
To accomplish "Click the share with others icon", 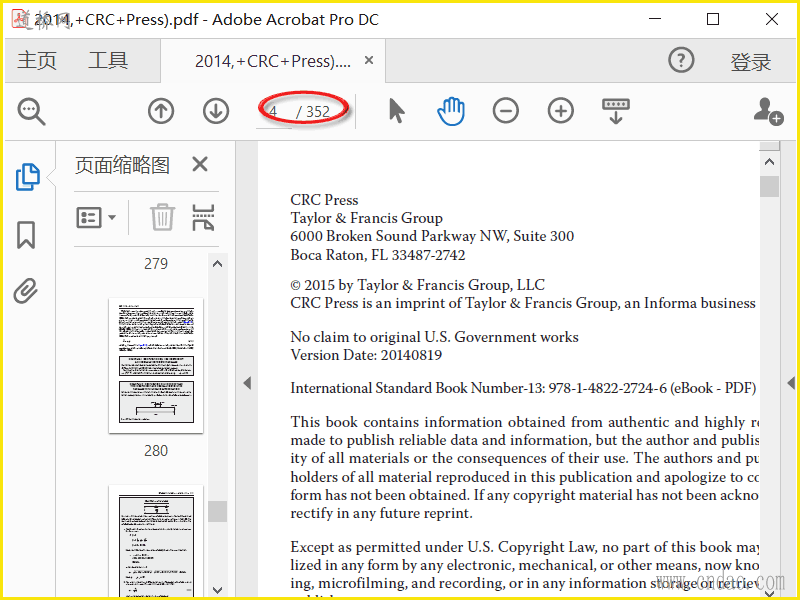I will [x=768, y=111].
